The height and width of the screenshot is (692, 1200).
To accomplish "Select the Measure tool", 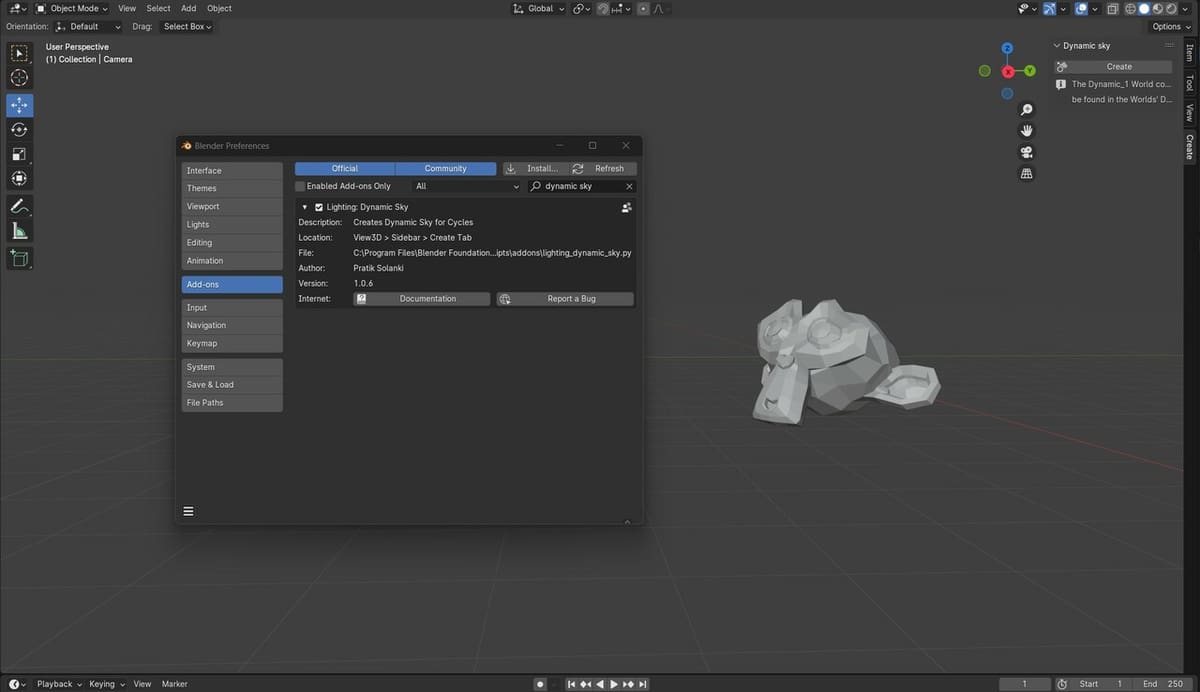I will (20, 231).
